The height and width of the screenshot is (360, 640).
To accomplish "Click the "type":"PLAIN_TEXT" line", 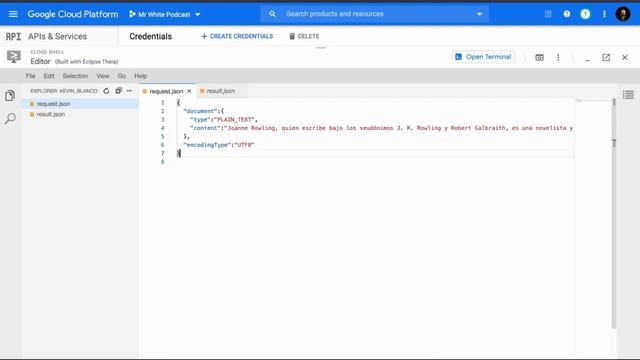I will [x=224, y=120].
